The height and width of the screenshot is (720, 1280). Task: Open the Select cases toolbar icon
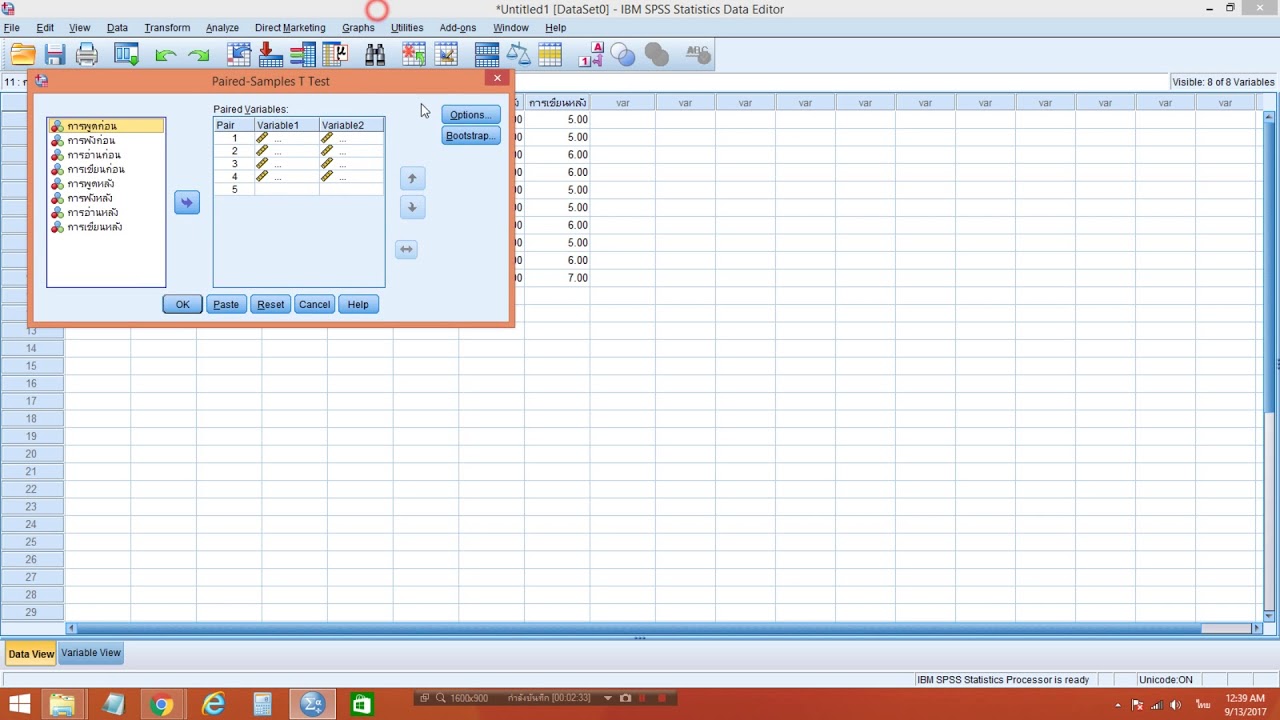[550, 55]
